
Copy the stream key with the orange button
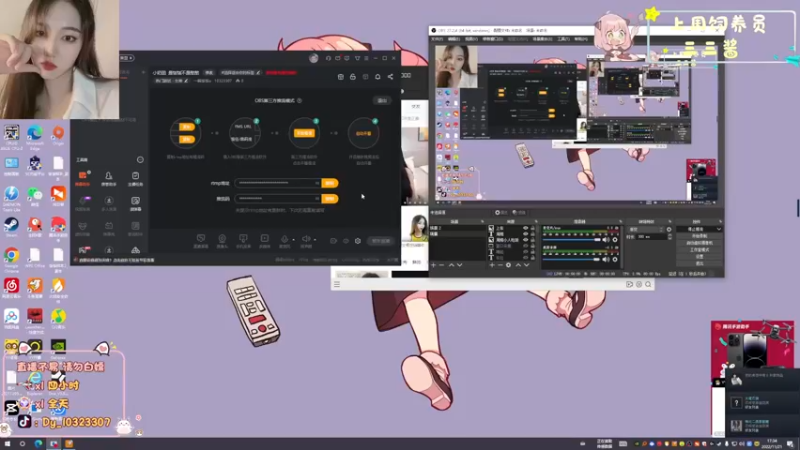pos(330,198)
